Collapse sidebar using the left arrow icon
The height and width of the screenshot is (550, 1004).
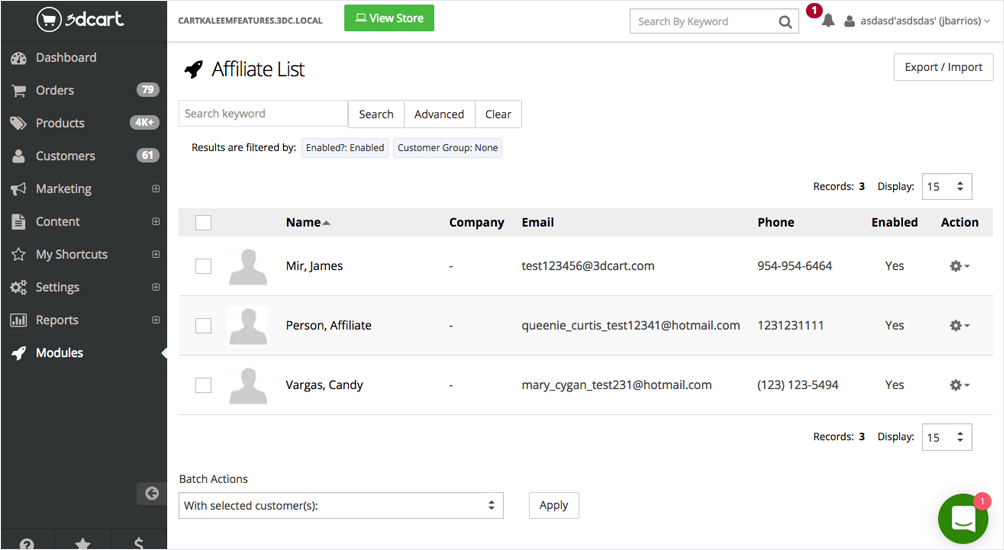(x=151, y=493)
